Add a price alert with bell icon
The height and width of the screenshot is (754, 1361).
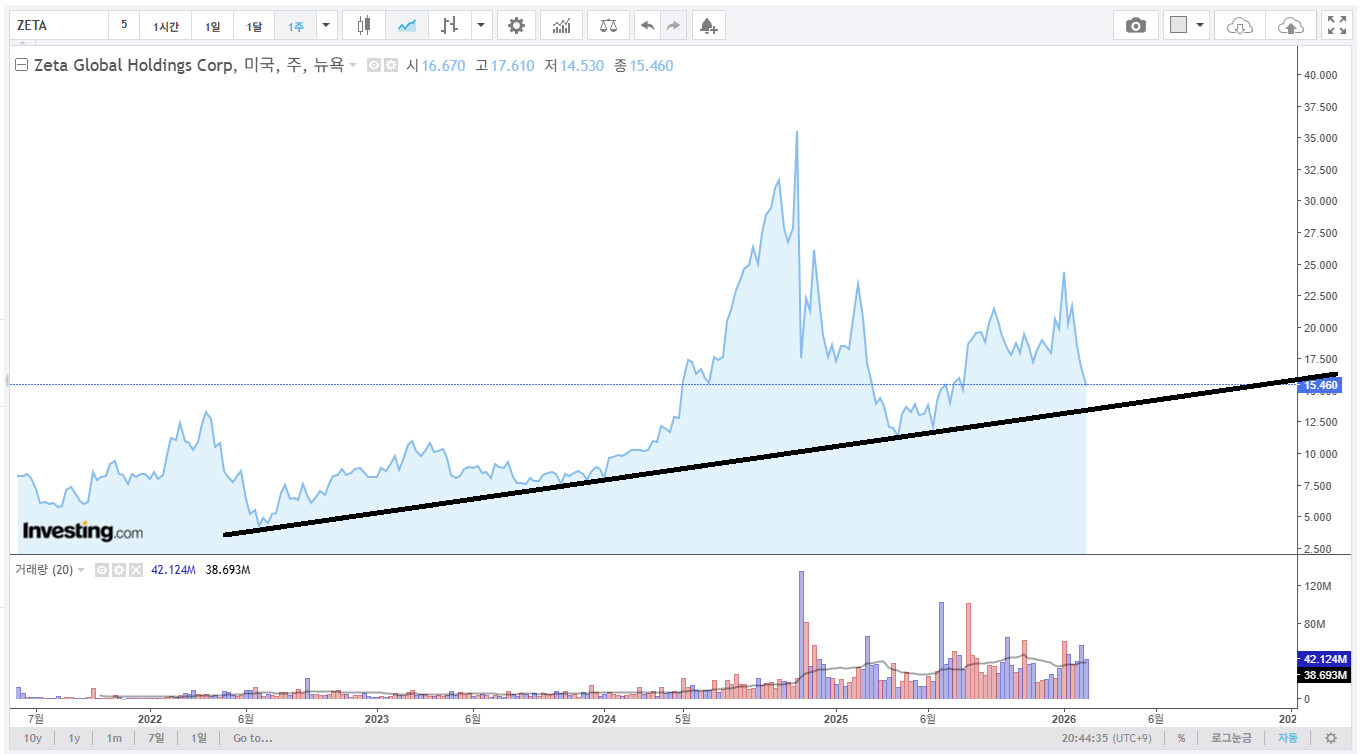pos(708,26)
